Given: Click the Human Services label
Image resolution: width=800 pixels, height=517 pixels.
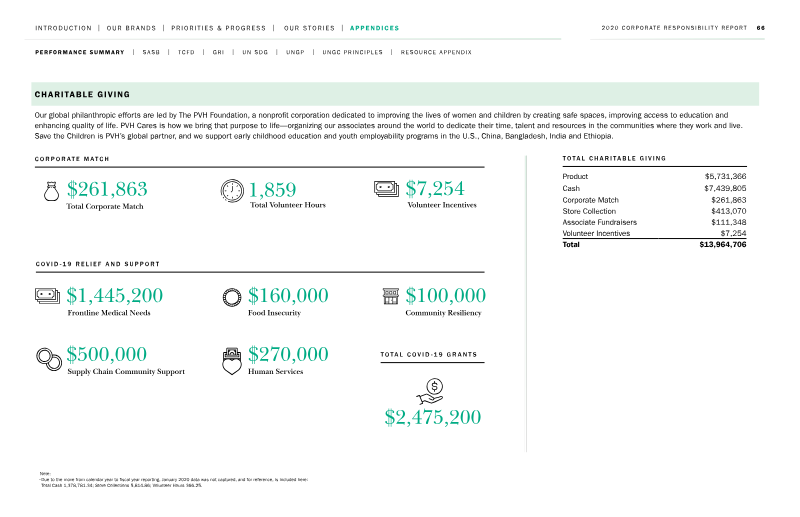Looking at the screenshot, I should [276, 372].
